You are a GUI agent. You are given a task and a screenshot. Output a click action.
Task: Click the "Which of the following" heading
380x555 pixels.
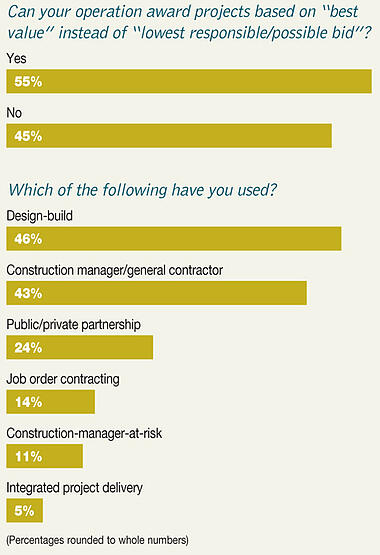coord(142,190)
